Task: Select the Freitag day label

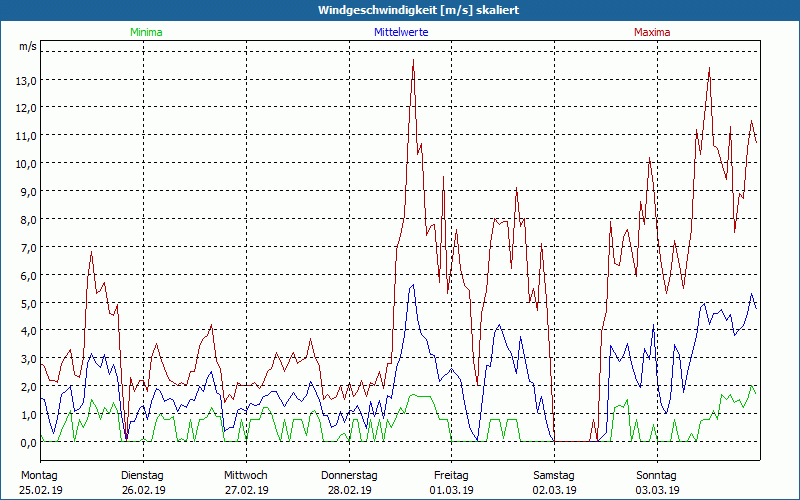Action: coord(452,475)
